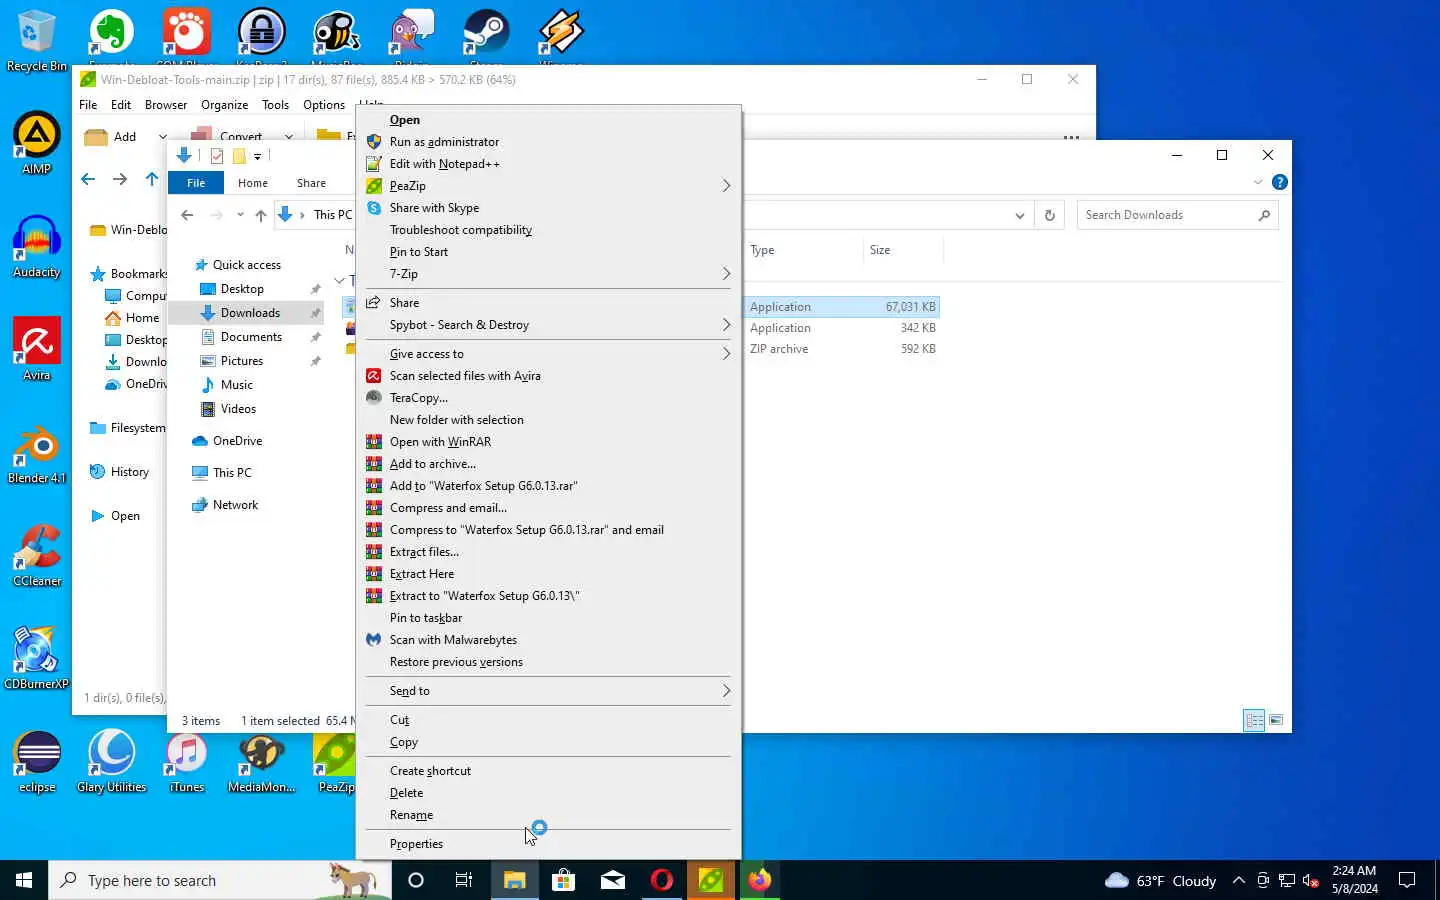This screenshot has width=1440, height=900.
Task: Open PeaZip Organize menu
Action: pos(224,105)
